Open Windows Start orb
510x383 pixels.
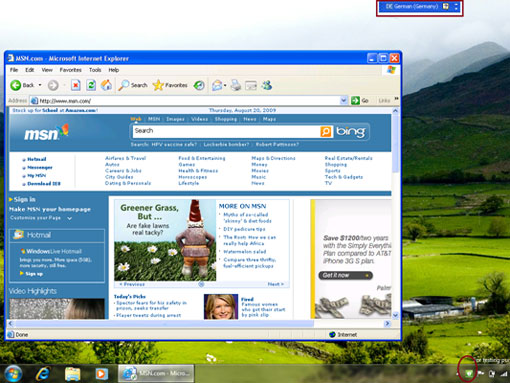tap(13, 374)
